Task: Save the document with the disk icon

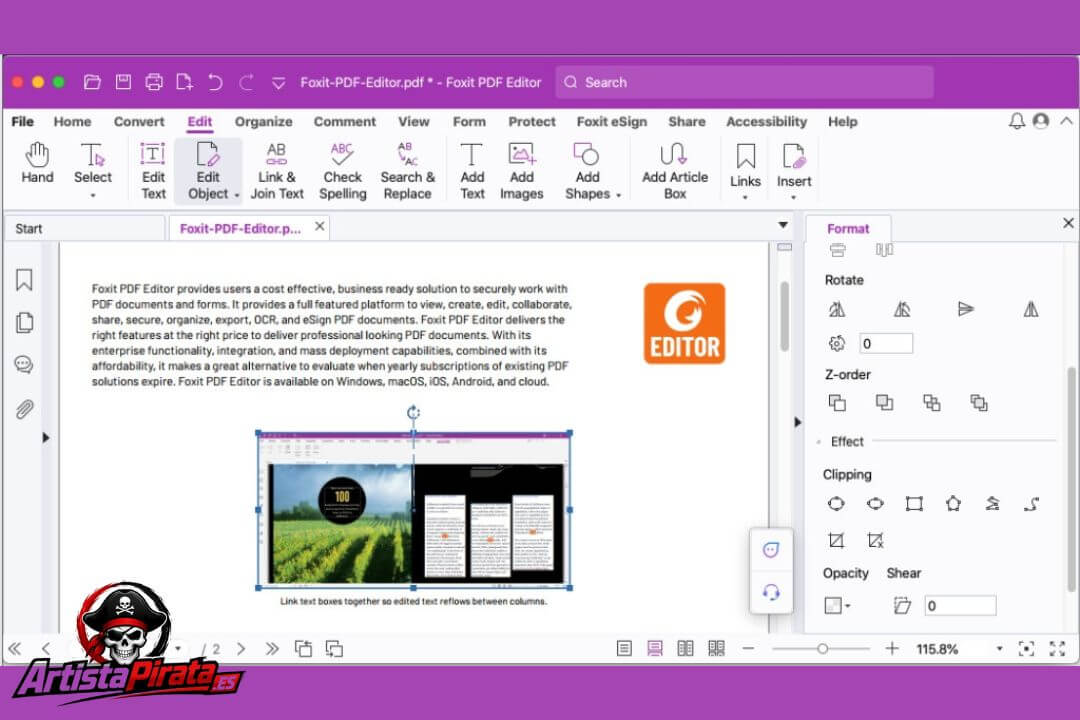Action: click(x=123, y=82)
